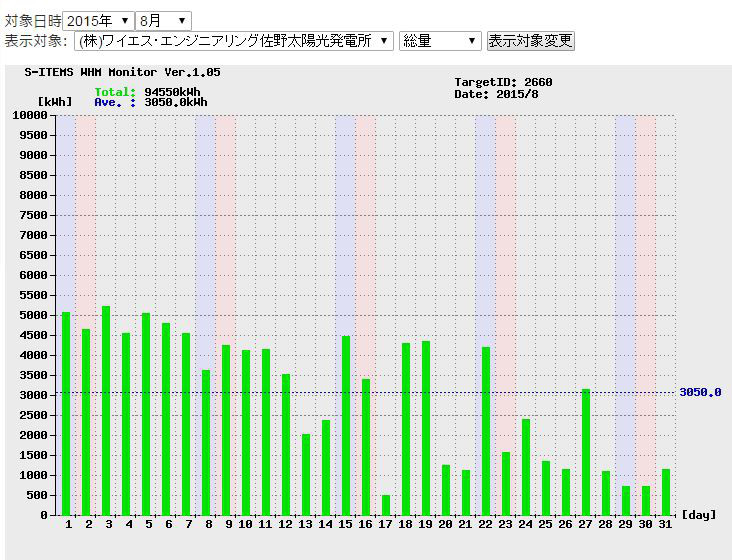Click the x-axis label 20
Screen dimensions: 732x560
click(445, 525)
